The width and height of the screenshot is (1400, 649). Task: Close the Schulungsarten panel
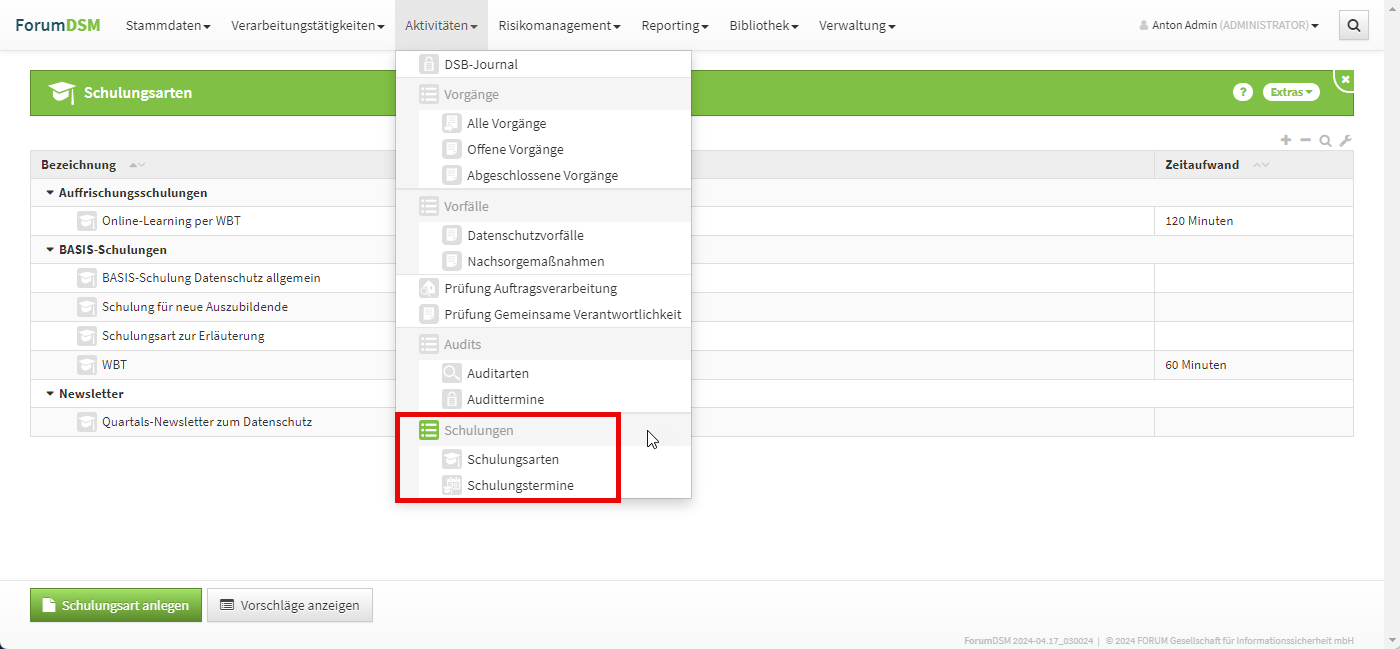click(x=1345, y=79)
